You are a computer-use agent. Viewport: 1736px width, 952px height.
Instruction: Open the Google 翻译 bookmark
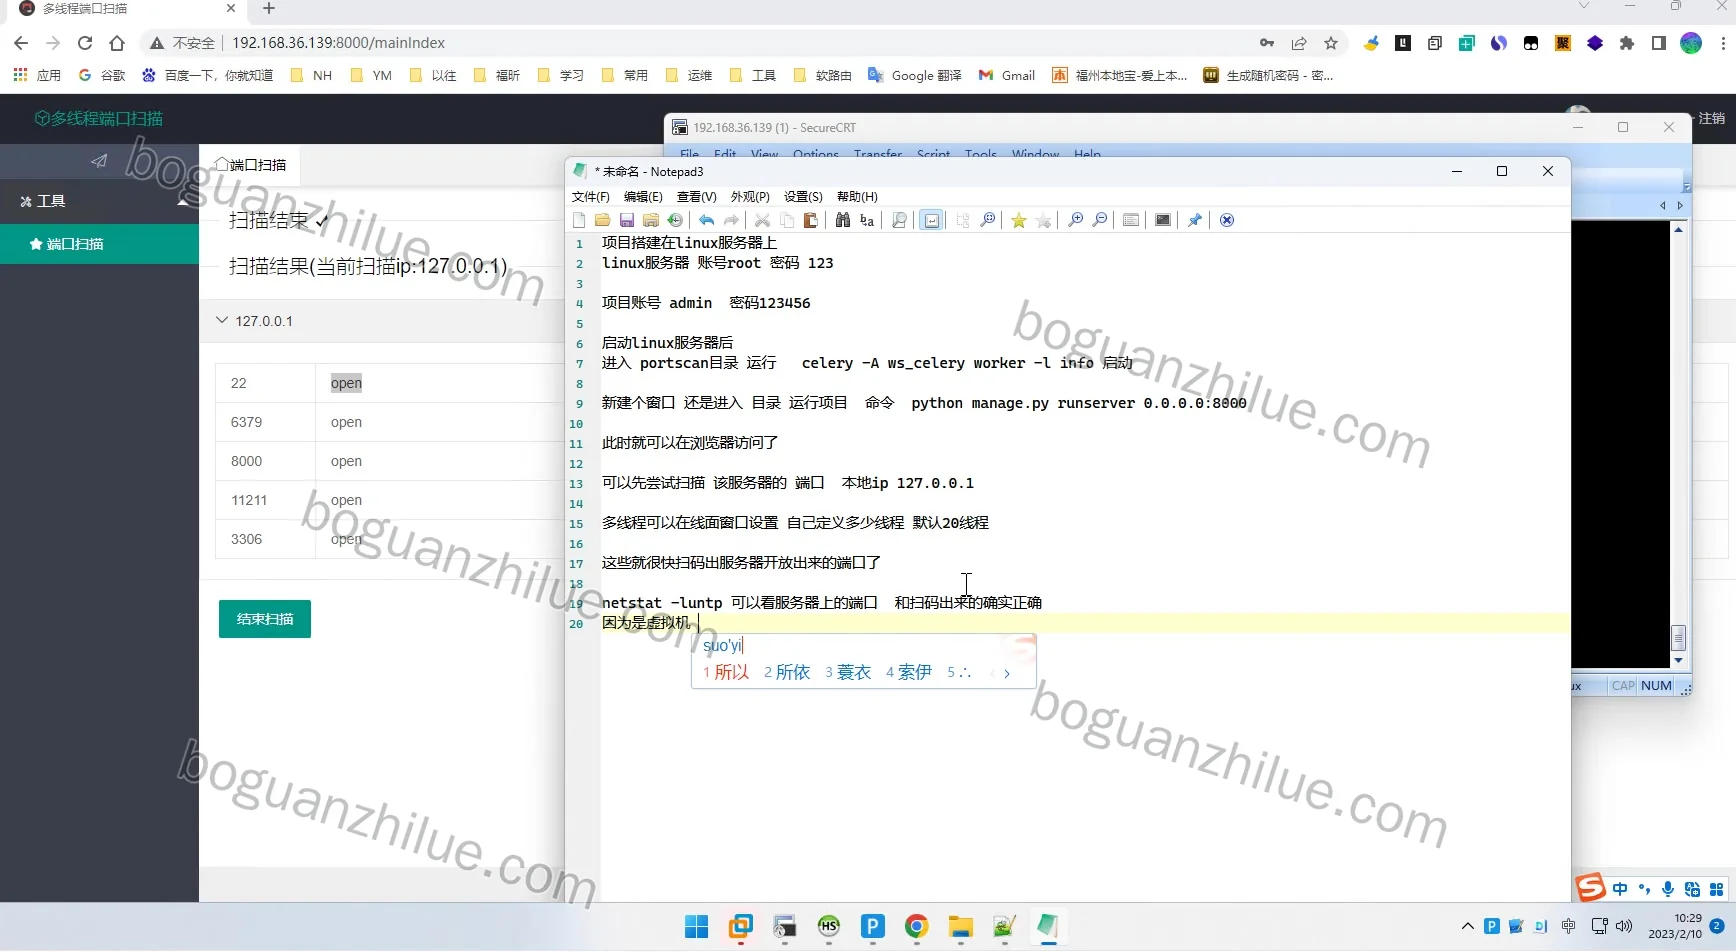click(915, 75)
